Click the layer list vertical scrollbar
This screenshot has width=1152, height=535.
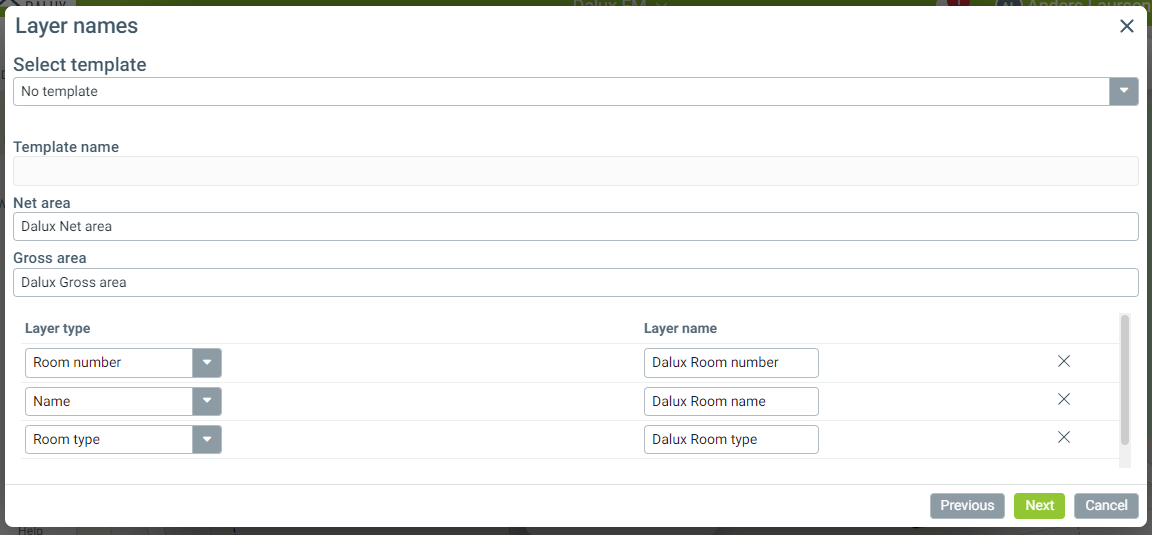point(1125,380)
